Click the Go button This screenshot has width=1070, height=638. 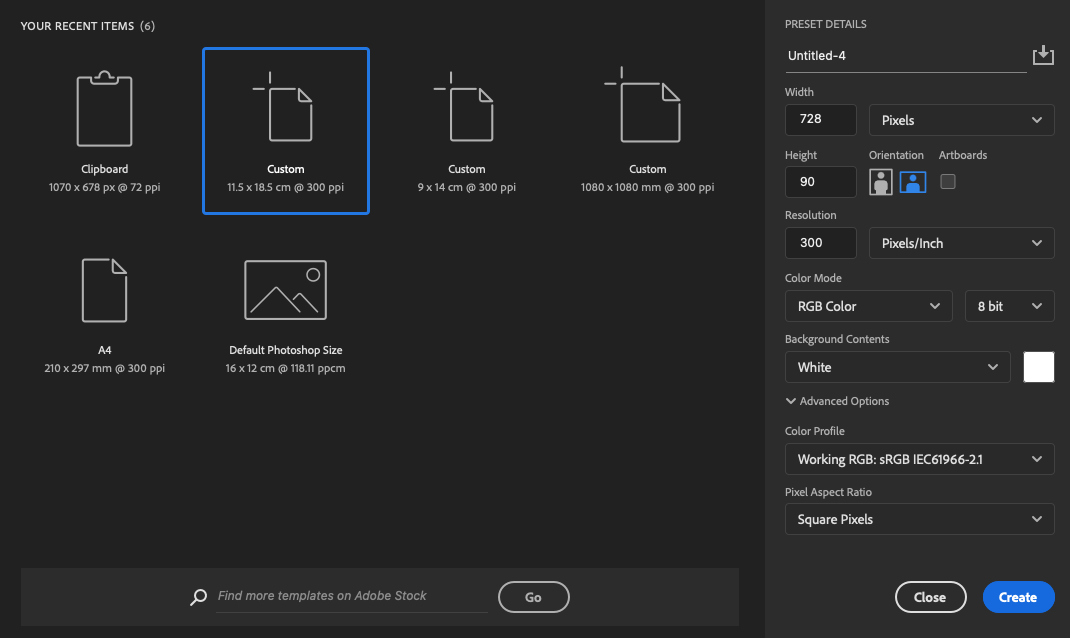pyautogui.click(x=533, y=597)
